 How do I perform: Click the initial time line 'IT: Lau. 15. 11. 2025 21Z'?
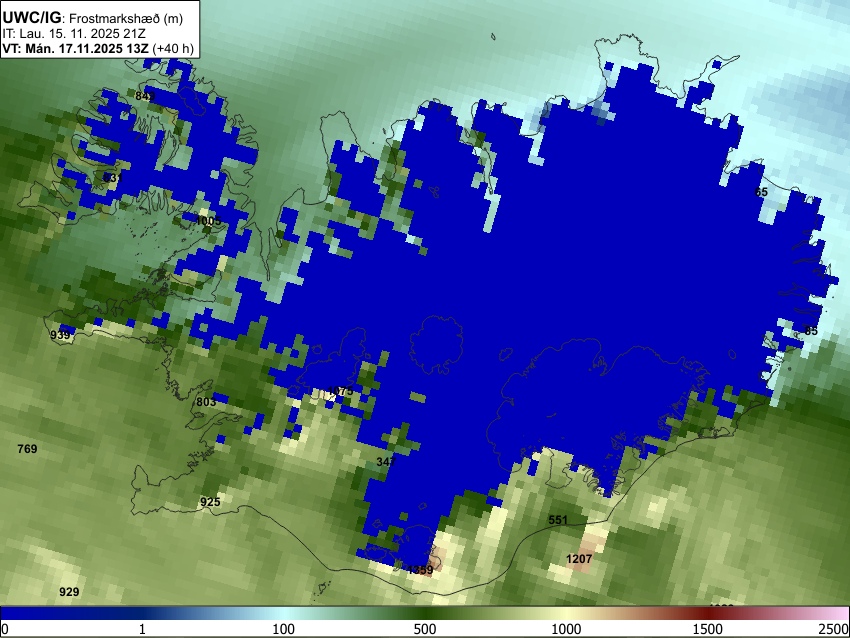click(x=74, y=34)
